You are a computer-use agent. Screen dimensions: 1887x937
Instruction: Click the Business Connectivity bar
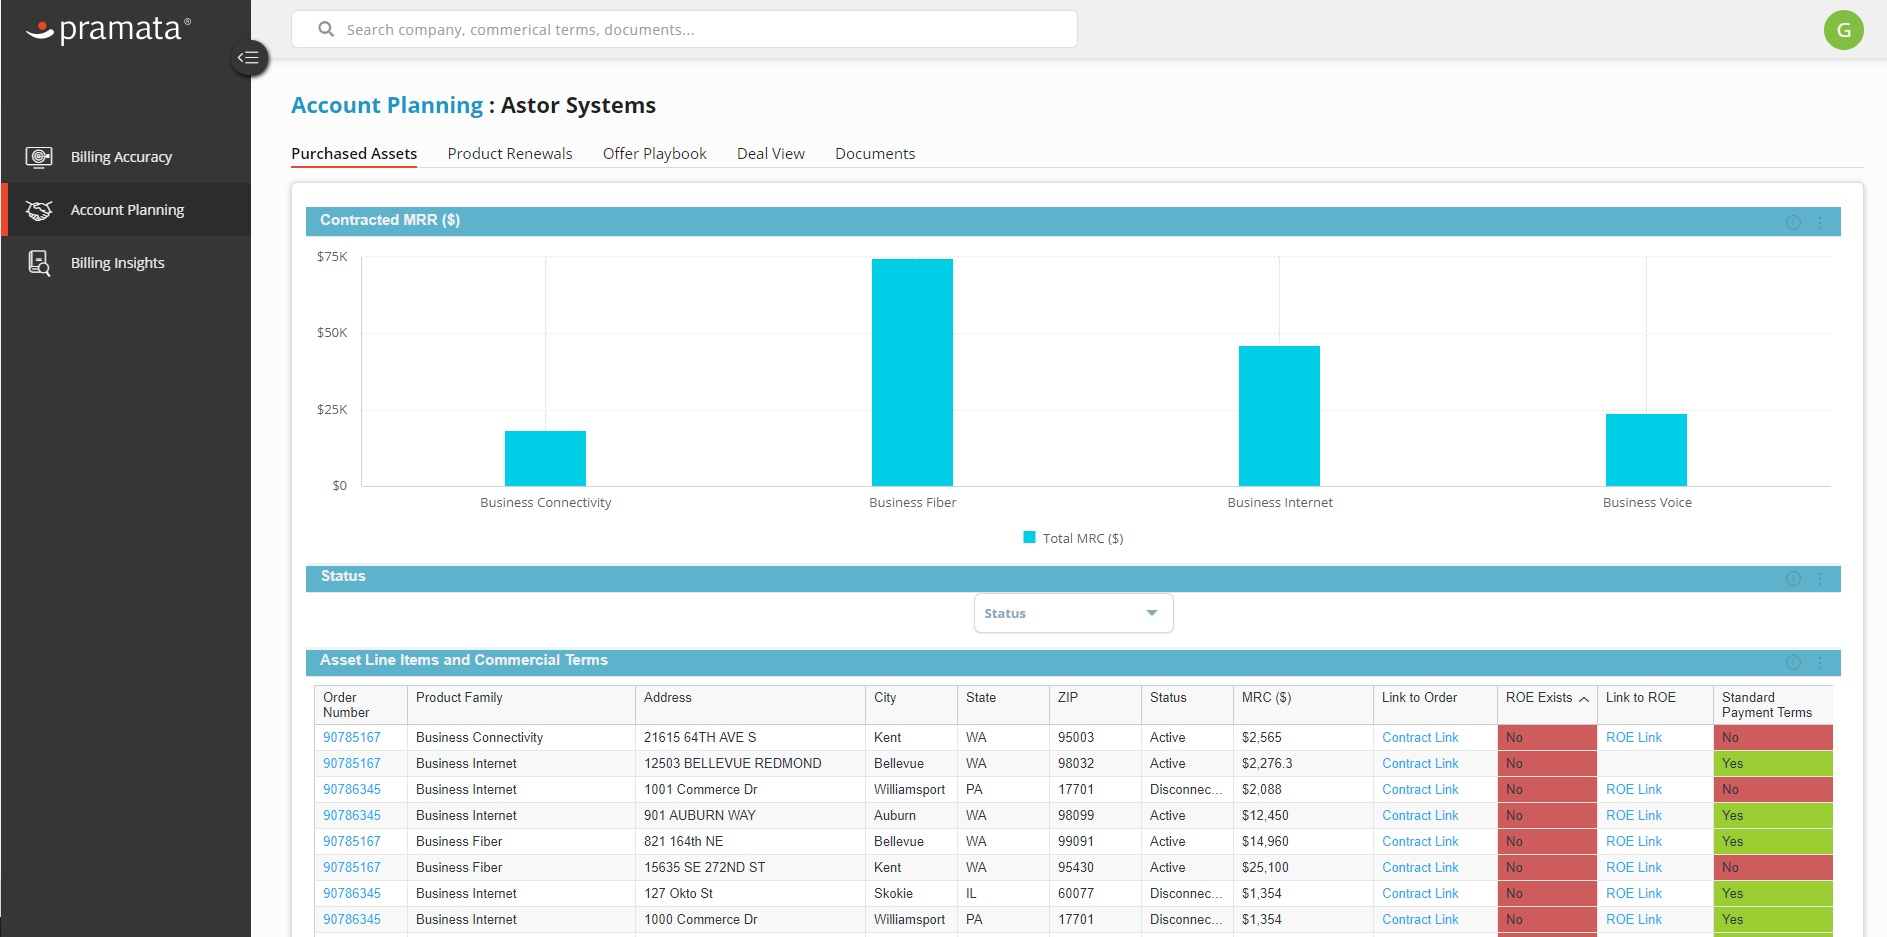point(545,458)
